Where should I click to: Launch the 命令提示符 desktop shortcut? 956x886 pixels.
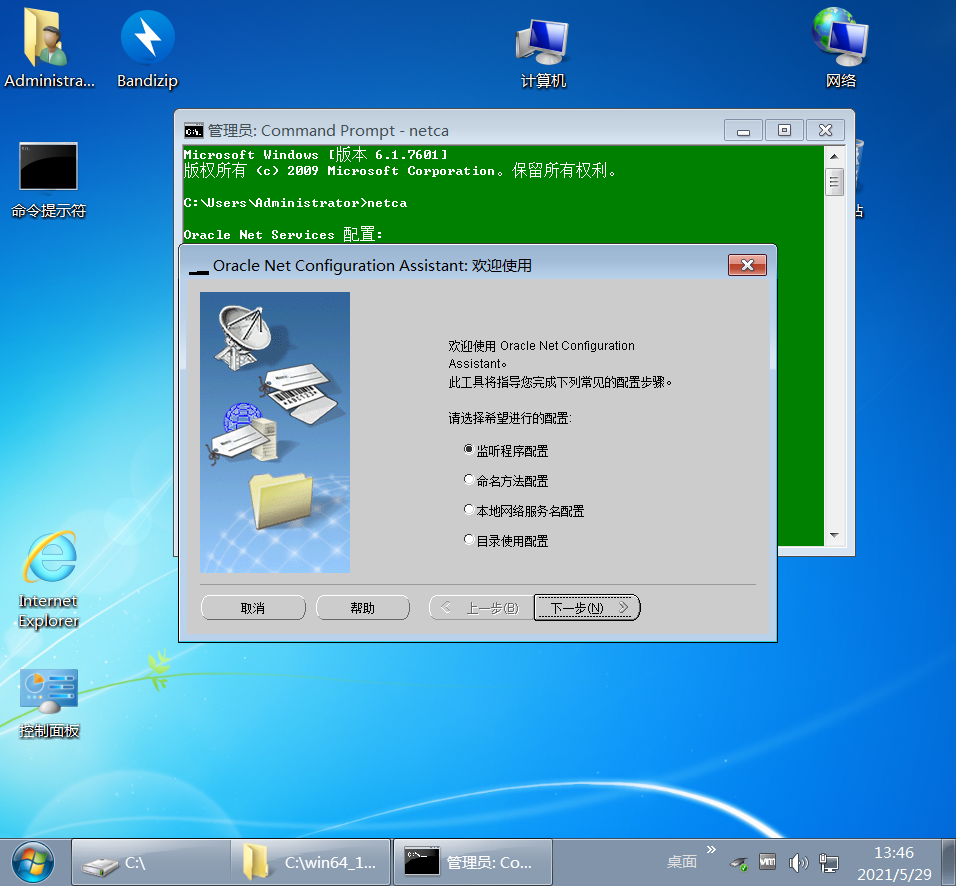[x=47, y=166]
